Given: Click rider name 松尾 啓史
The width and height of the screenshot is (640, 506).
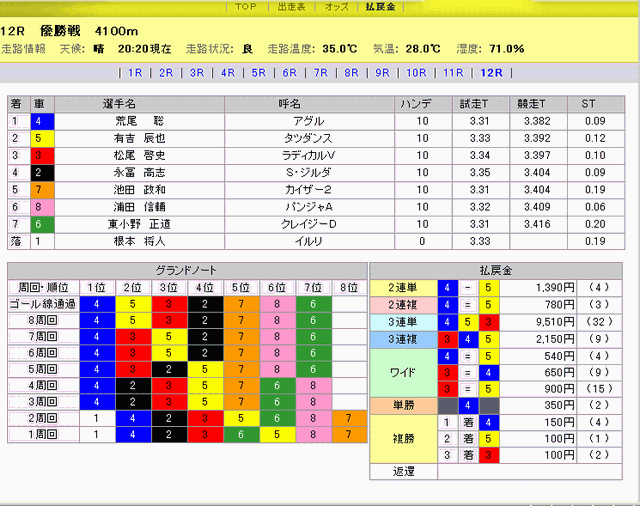Looking at the screenshot, I should click(x=139, y=155).
